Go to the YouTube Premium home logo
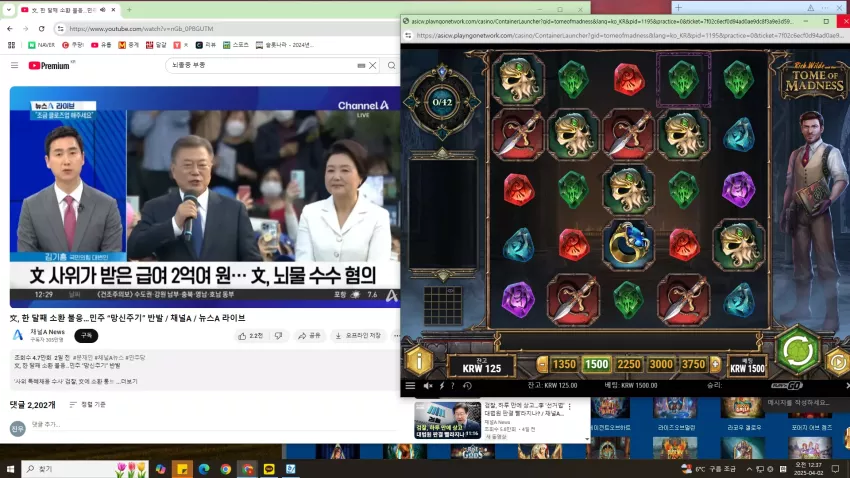 coord(49,65)
